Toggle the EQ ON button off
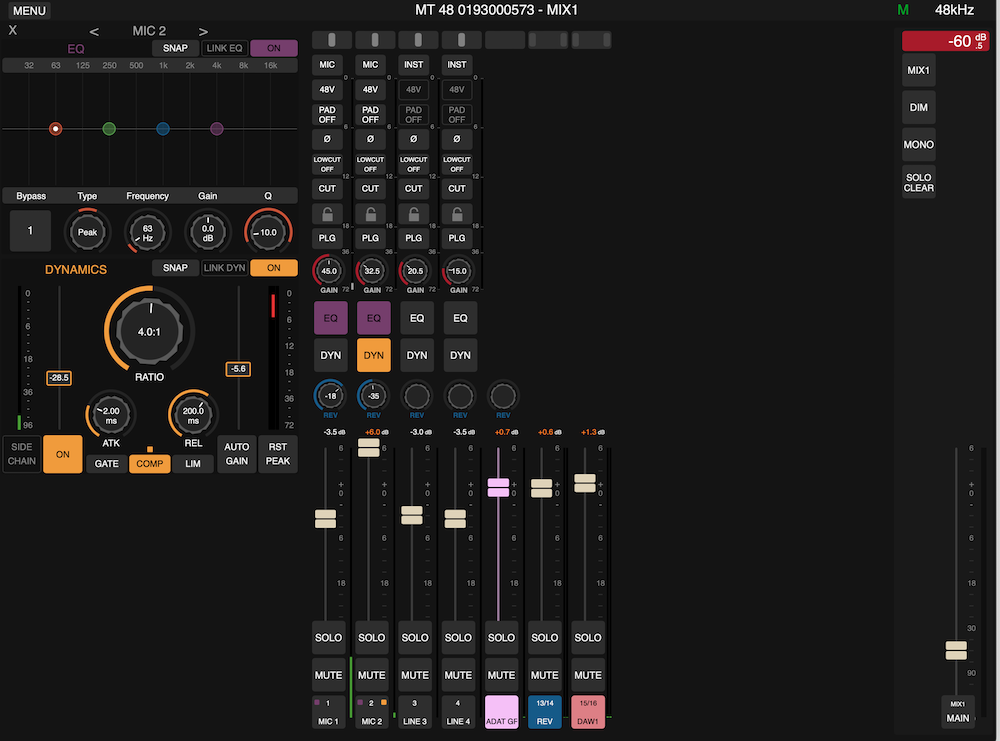1000x741 pixels. coord(273,48)
